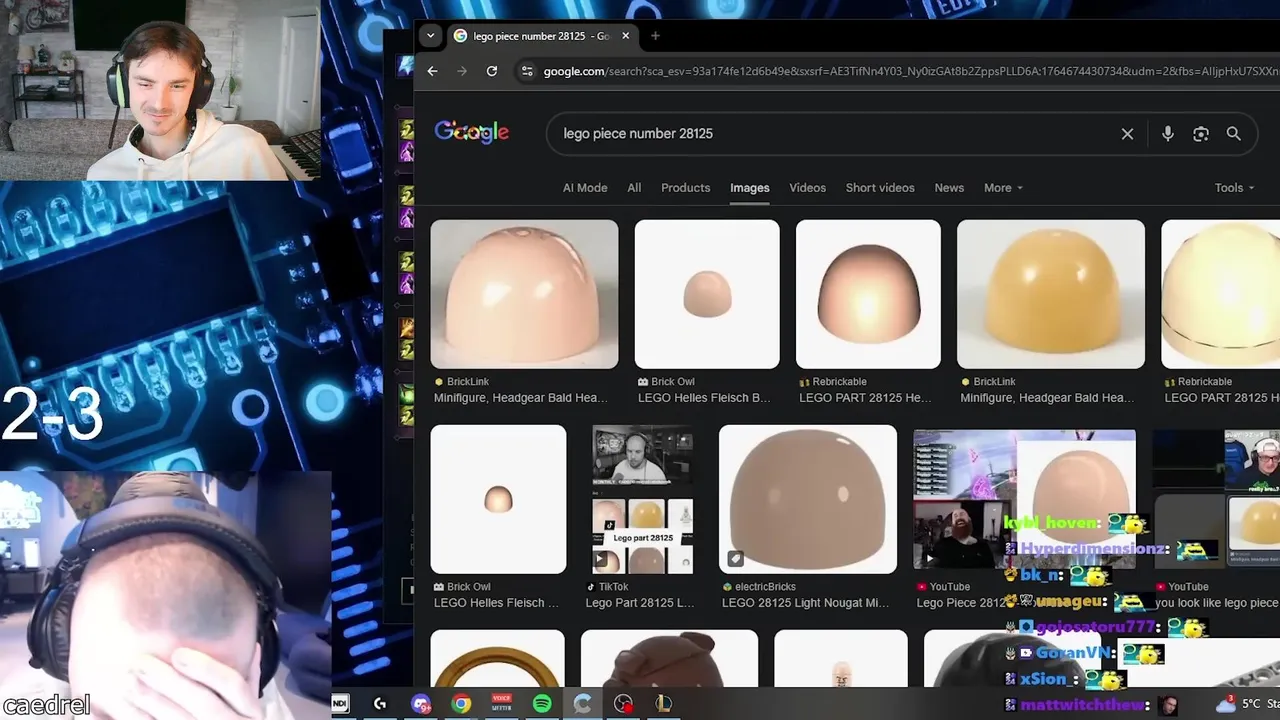The image size is (1280, 720).
Task: Open "LEGO 28125 Light Nougat Mi..." link
Action: (805, 603)
